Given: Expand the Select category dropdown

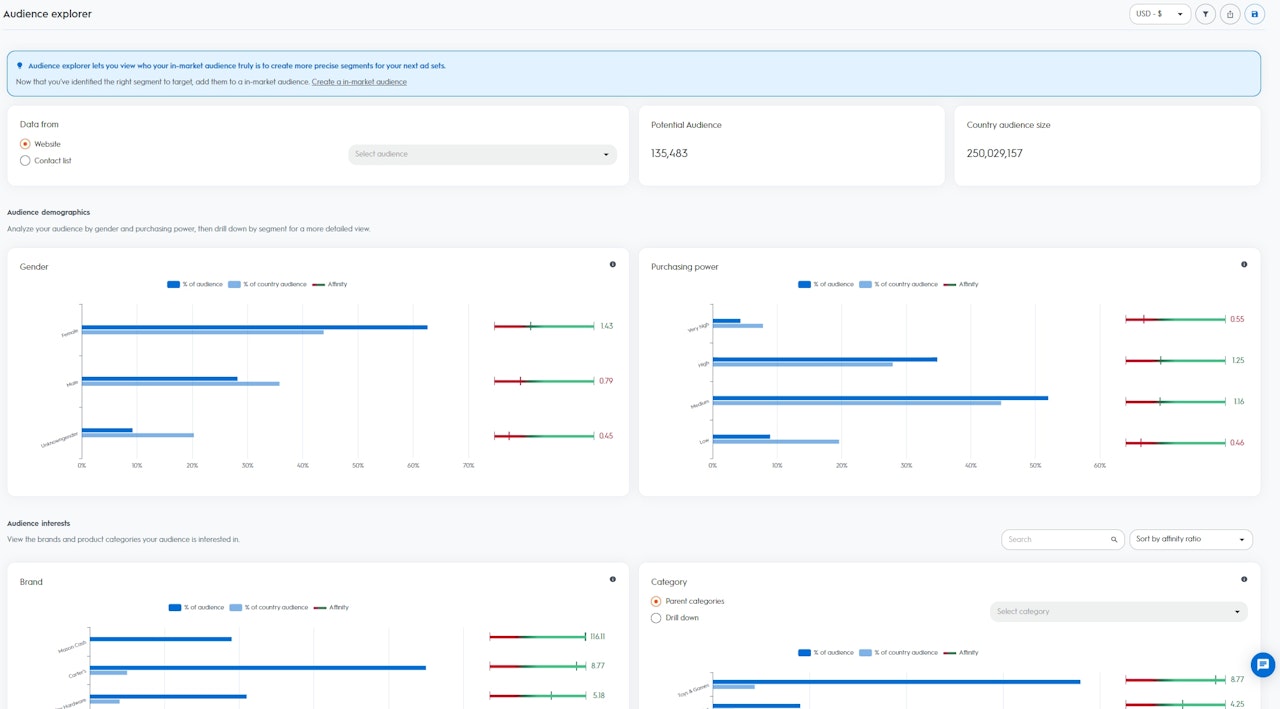Looking at the screenshot, I should coord(1118,611).
